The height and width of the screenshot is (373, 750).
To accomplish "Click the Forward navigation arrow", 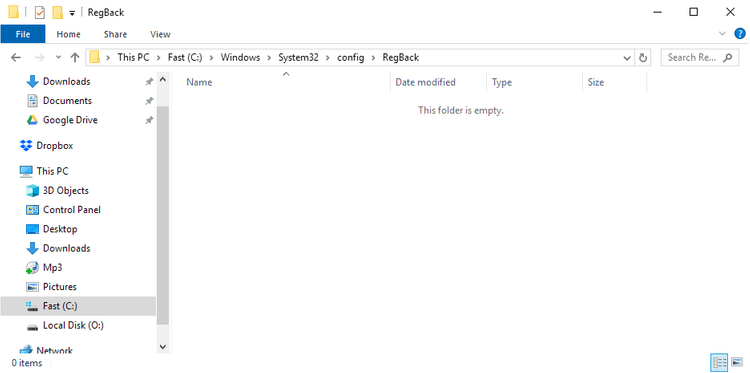I will 40,57.
